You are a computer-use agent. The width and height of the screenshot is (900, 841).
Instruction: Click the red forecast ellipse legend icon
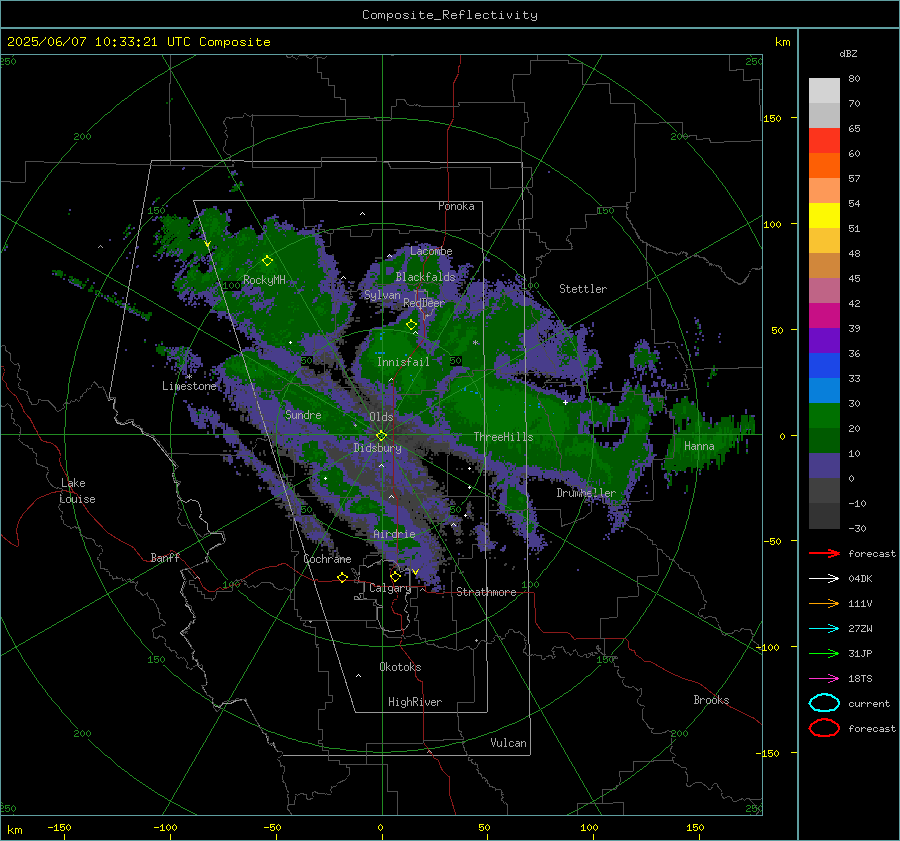coord(824,728)
